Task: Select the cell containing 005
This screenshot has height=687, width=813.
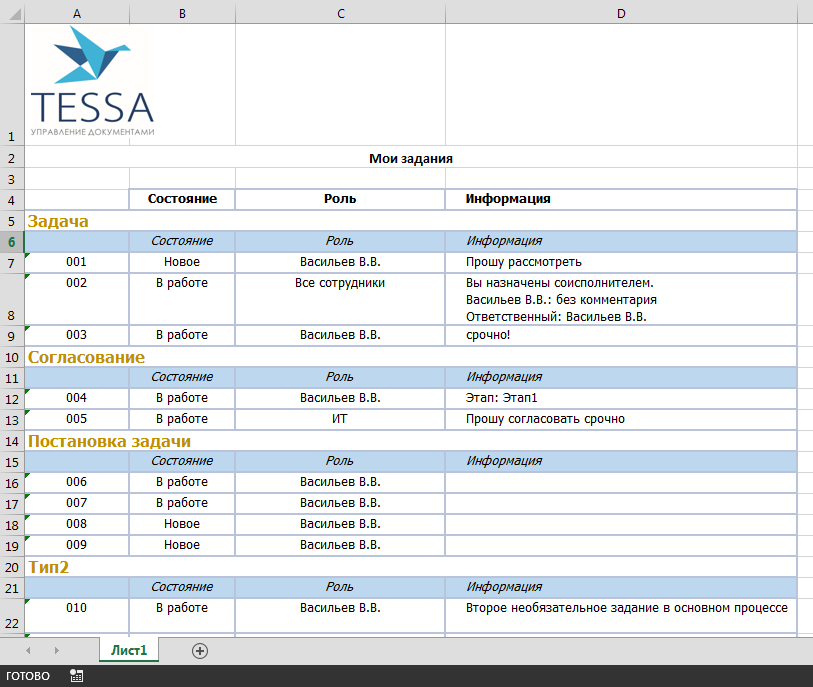Action: pyautogui.click(x=77, y=419)
